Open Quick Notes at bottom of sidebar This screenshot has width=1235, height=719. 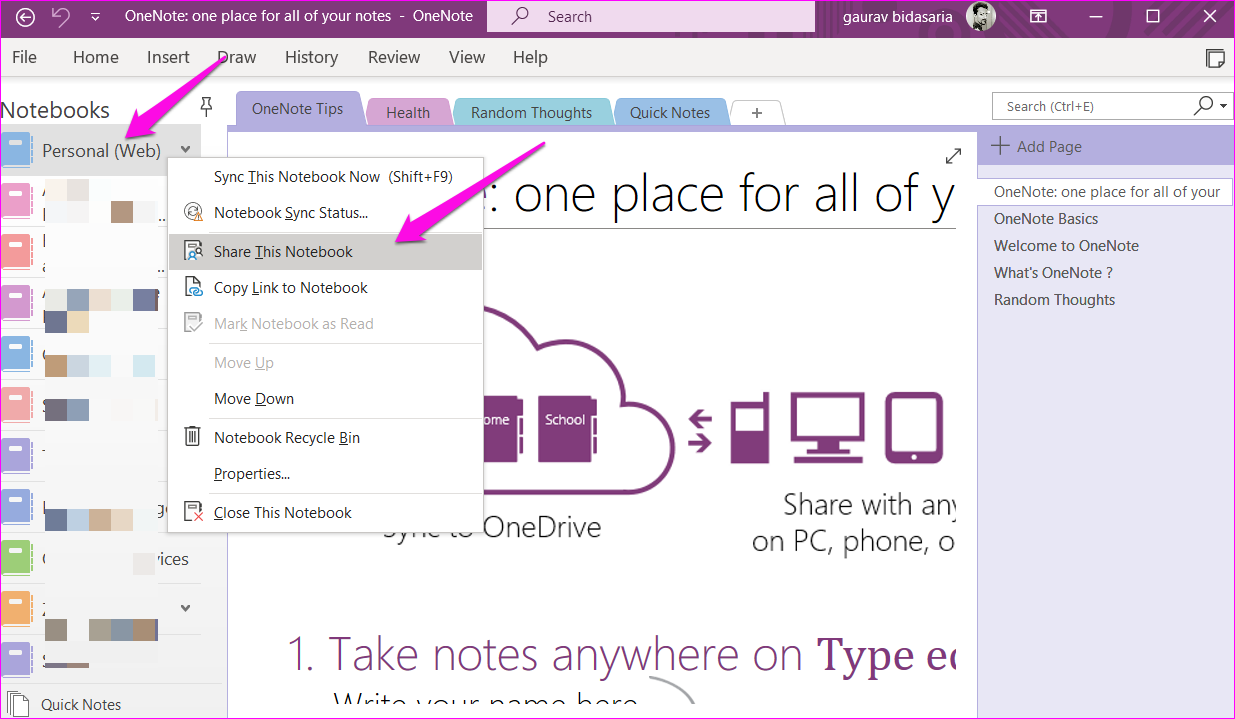(x=81, y=704)
